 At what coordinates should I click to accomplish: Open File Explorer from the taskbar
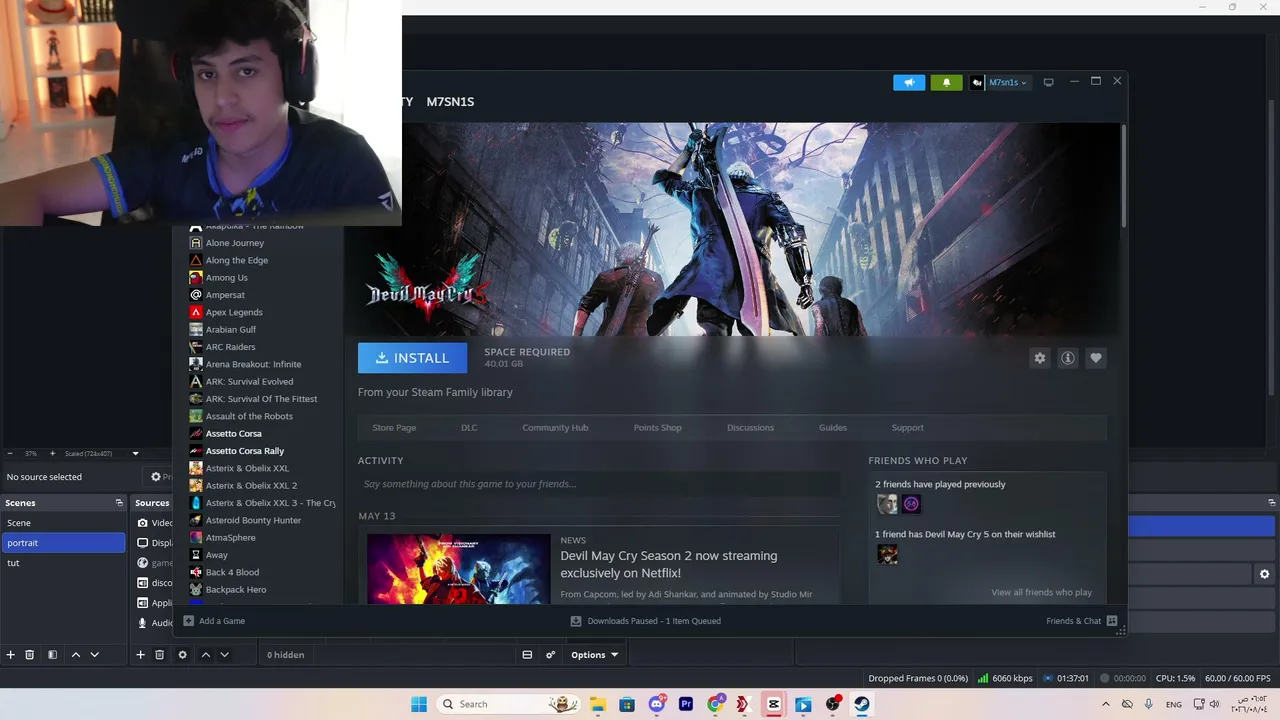(598, 704)
